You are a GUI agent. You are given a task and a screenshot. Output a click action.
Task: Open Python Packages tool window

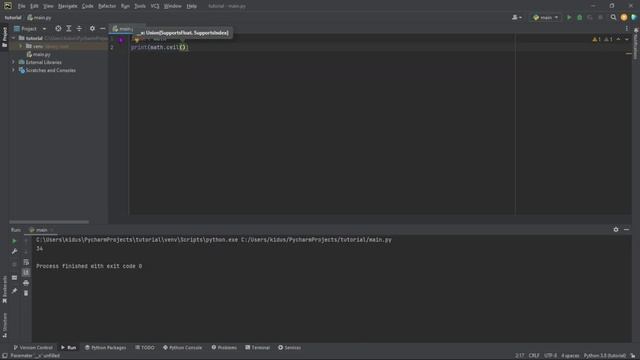(x=105, y=348)
